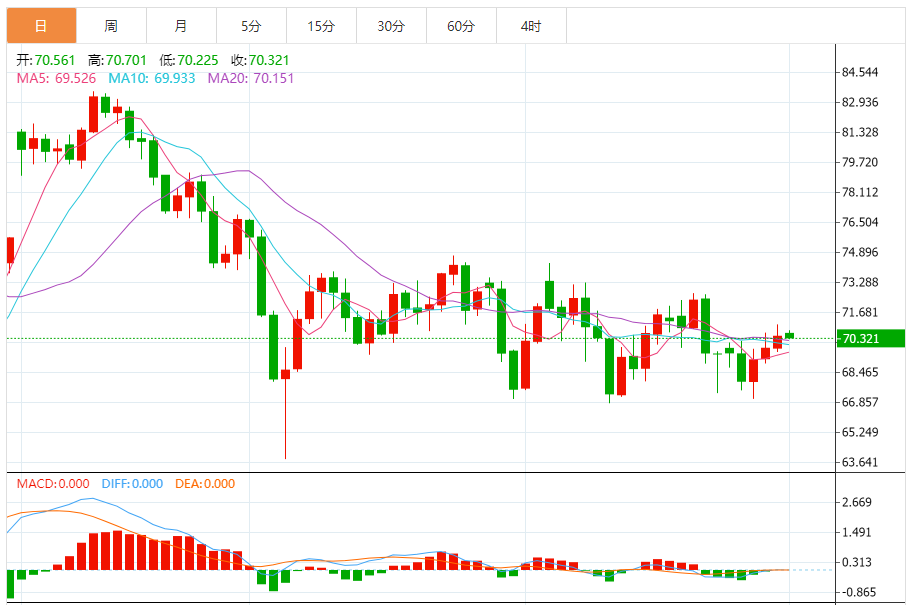Click the 0.313 MACD axis label
The height and width of the screenshot is (605, 915).
pos(857,562)
